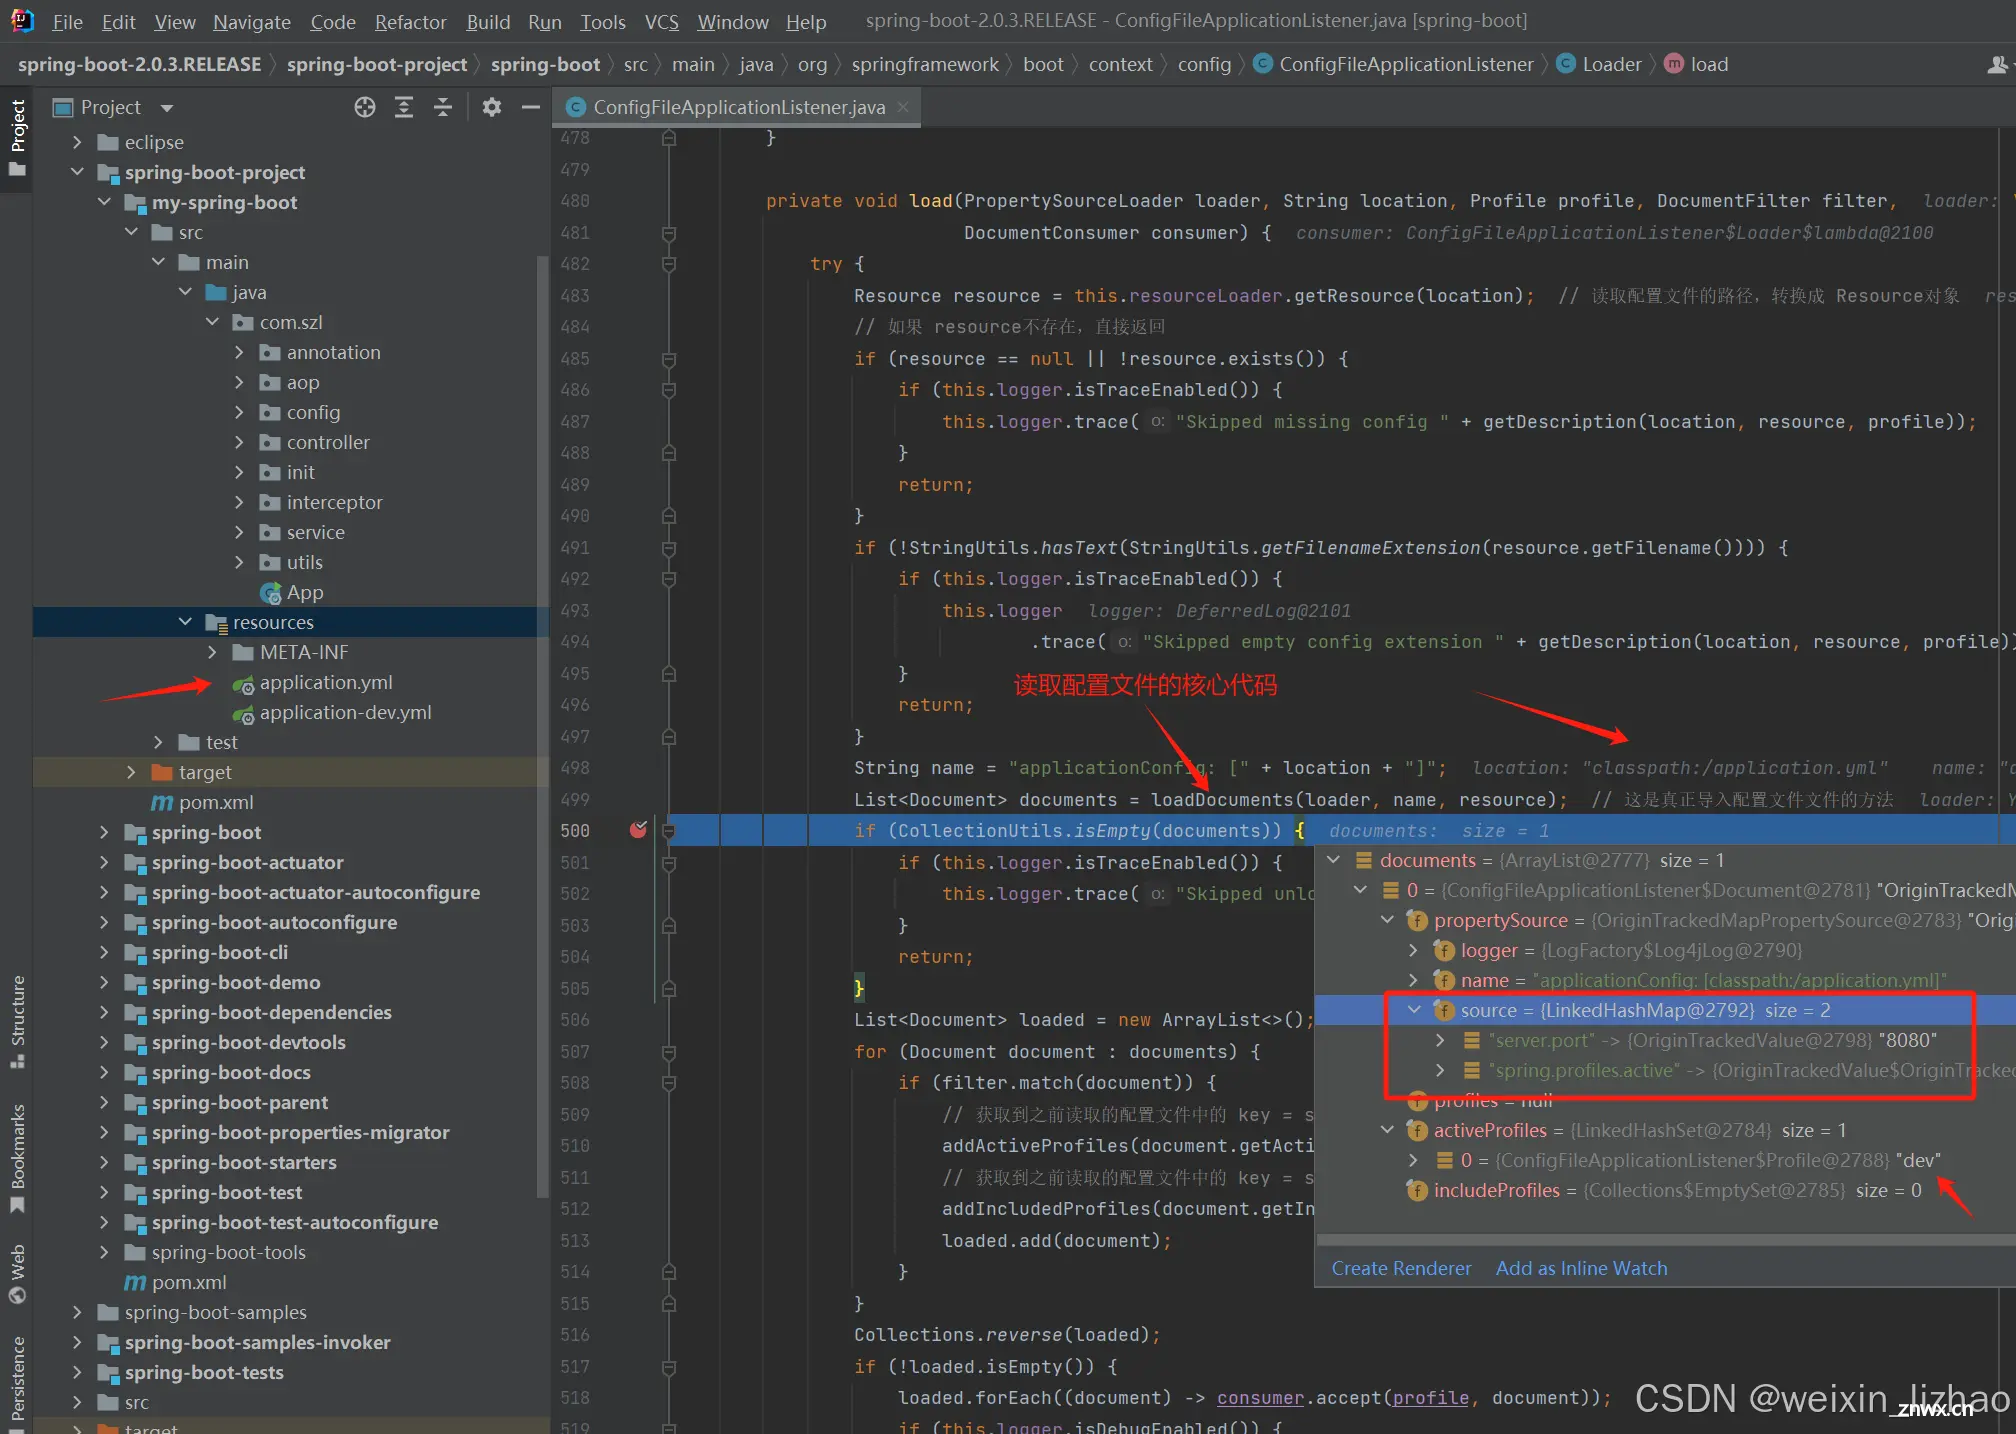
Task: Click the springframework breadcrumb
Action: (x=925, y=64)
